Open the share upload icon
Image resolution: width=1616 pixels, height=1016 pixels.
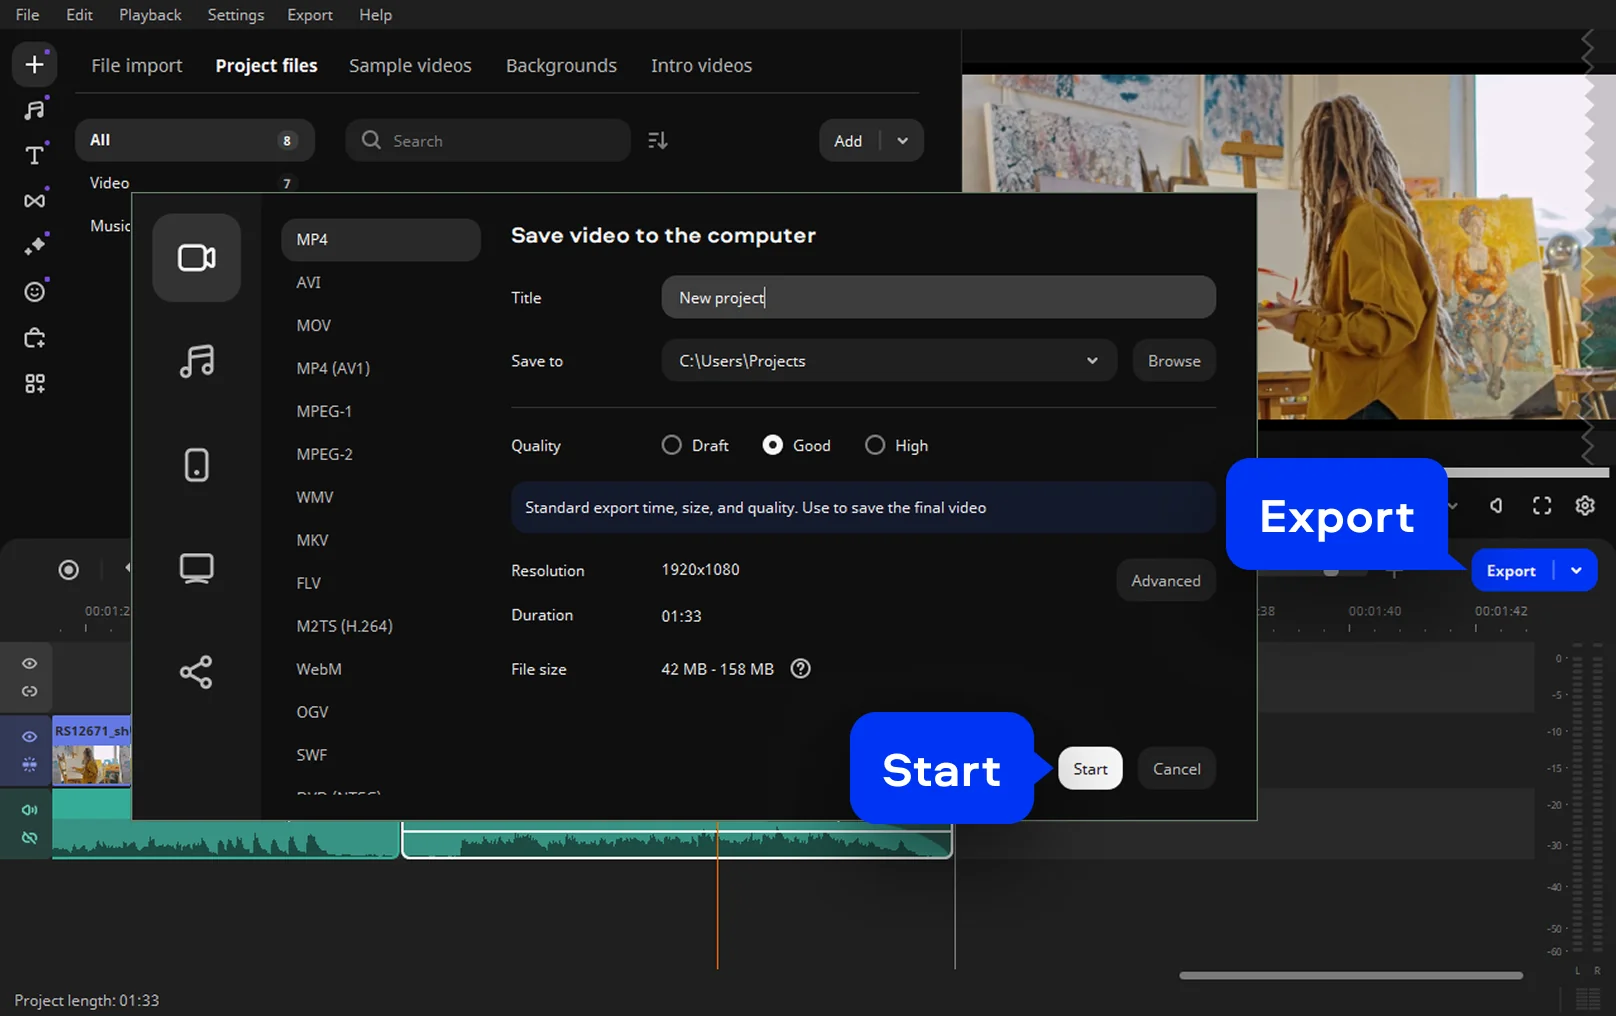point(196,672)
